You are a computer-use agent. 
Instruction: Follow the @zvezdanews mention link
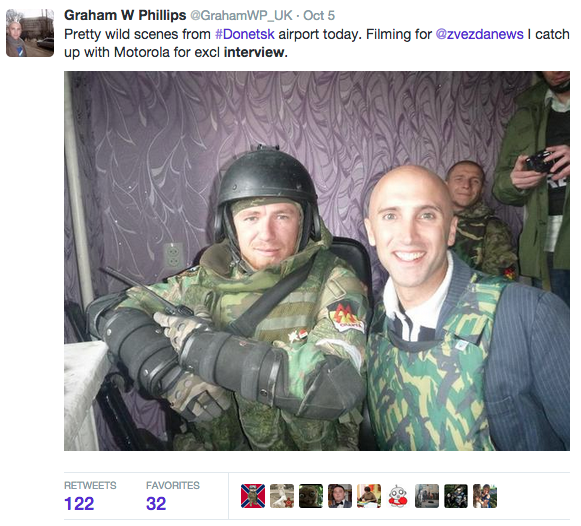click(479, 34)
